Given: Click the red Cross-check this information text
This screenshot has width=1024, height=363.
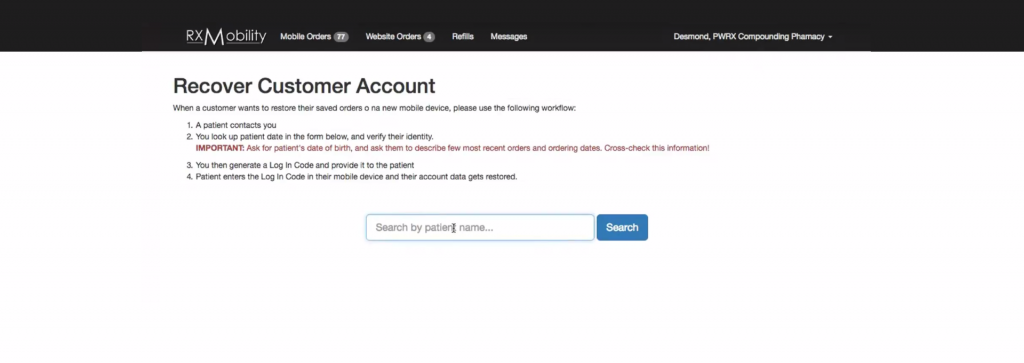Looking at the screenshot, I should pyautogui.click(x=656, y=148).
